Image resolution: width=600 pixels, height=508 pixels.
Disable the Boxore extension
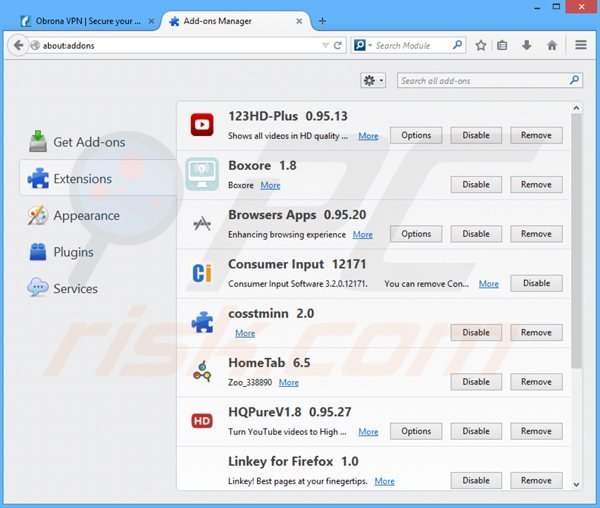[476, 185]
